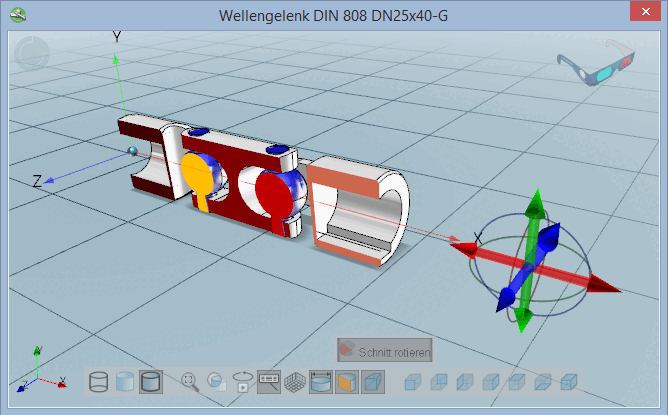Enable the 3D anaglyph glasses mode
668x415 pixels.
596,62
